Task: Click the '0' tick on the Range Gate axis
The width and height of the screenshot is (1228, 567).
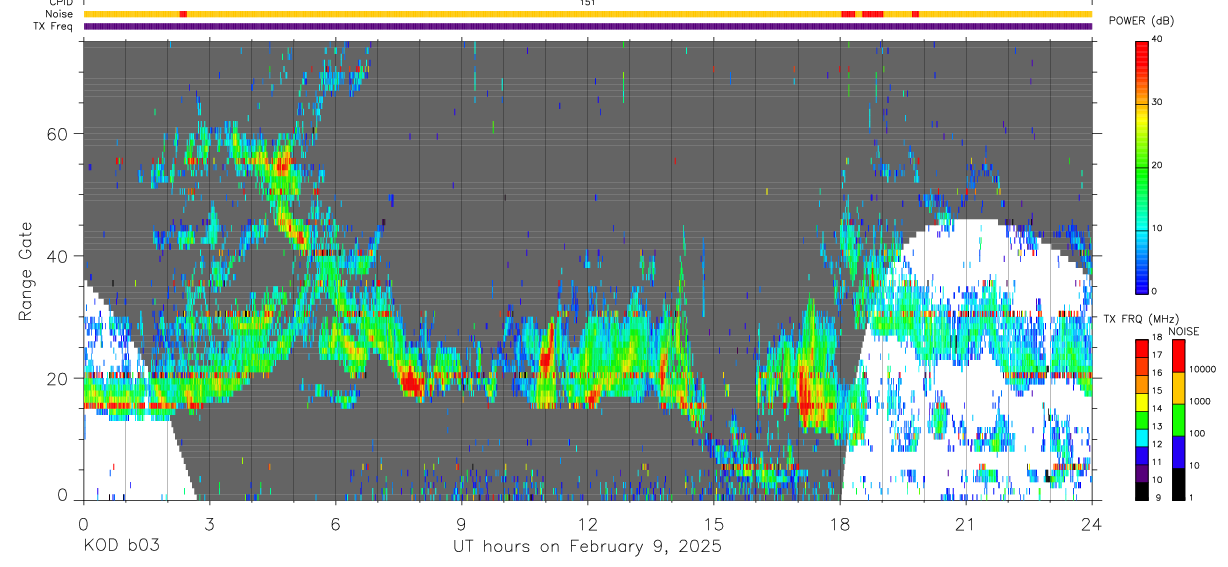Action: point(63,495)
